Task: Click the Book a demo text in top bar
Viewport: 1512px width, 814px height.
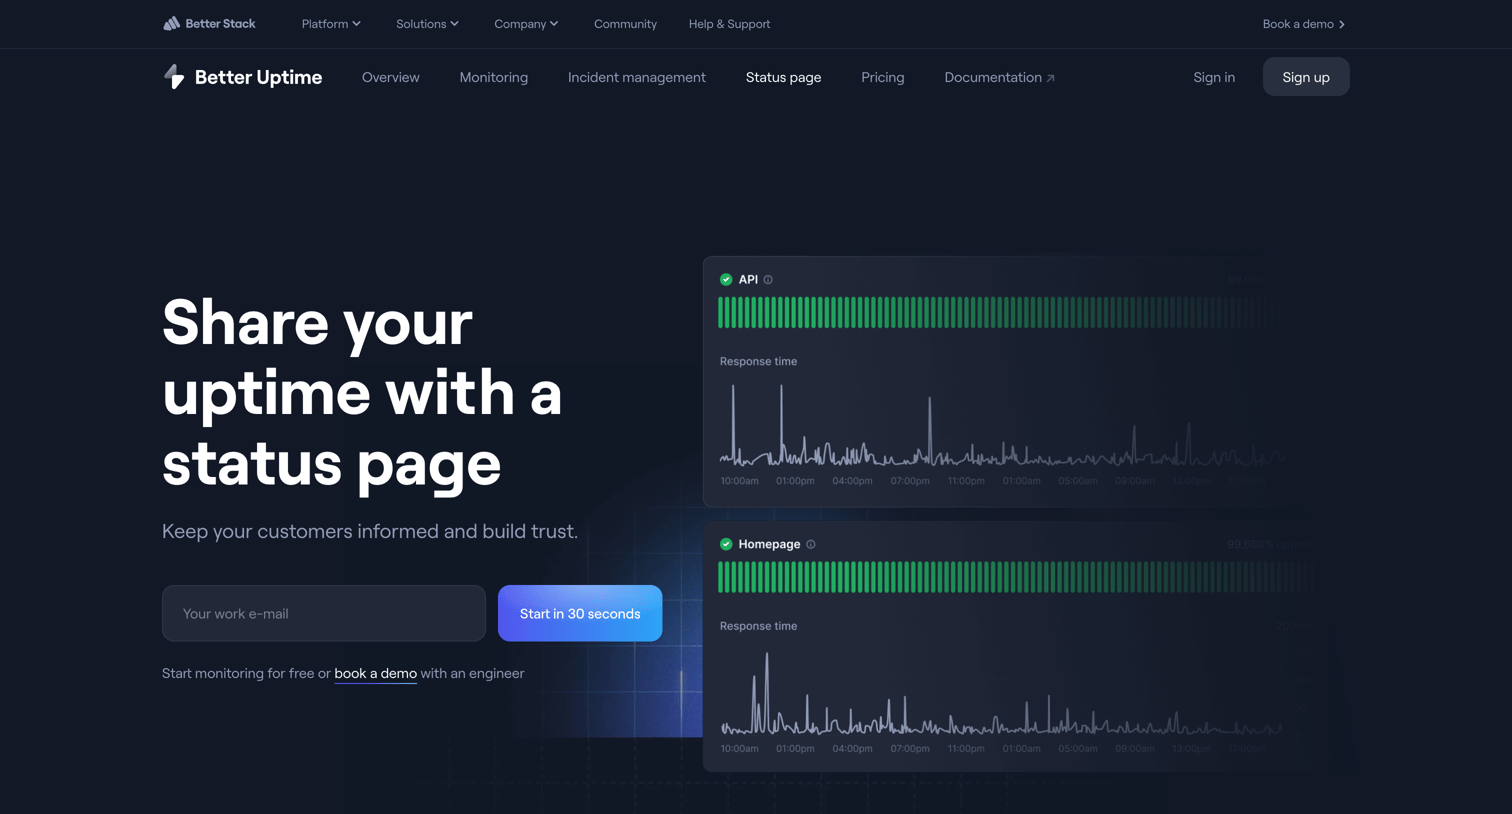Action: pyautogui.click(x=1297, y=24)
